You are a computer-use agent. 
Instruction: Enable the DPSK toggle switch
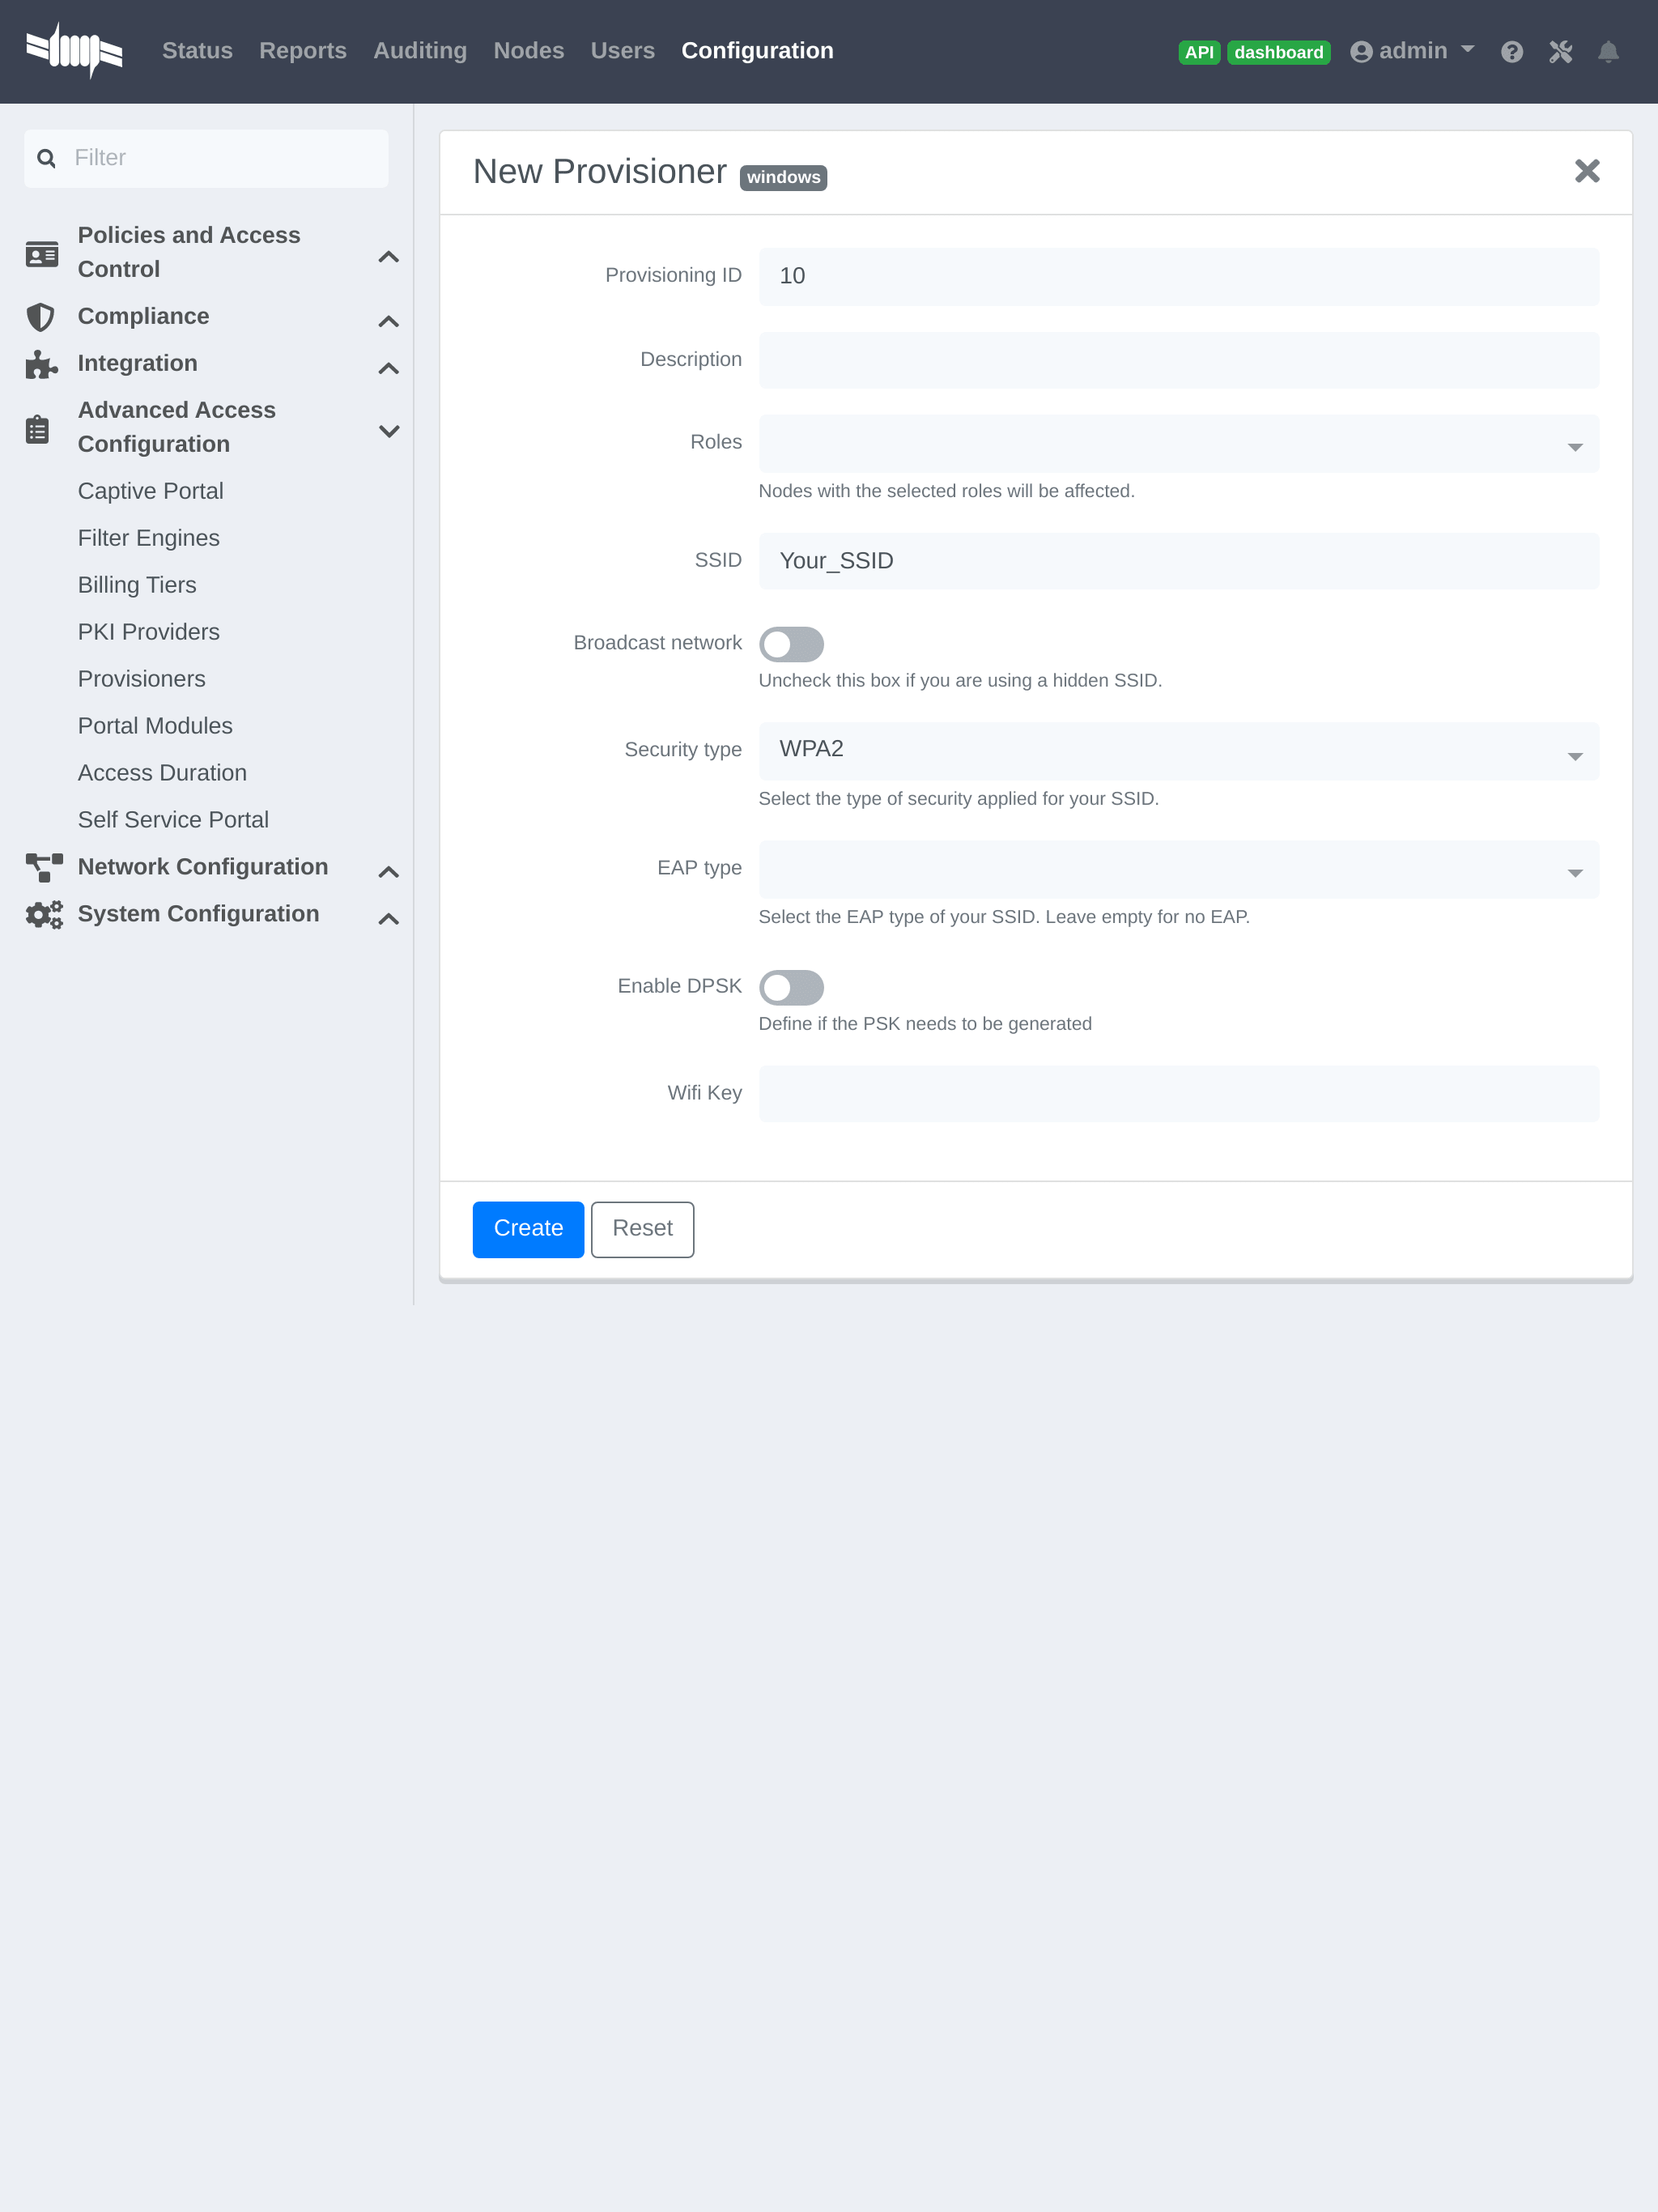(790, 987)
